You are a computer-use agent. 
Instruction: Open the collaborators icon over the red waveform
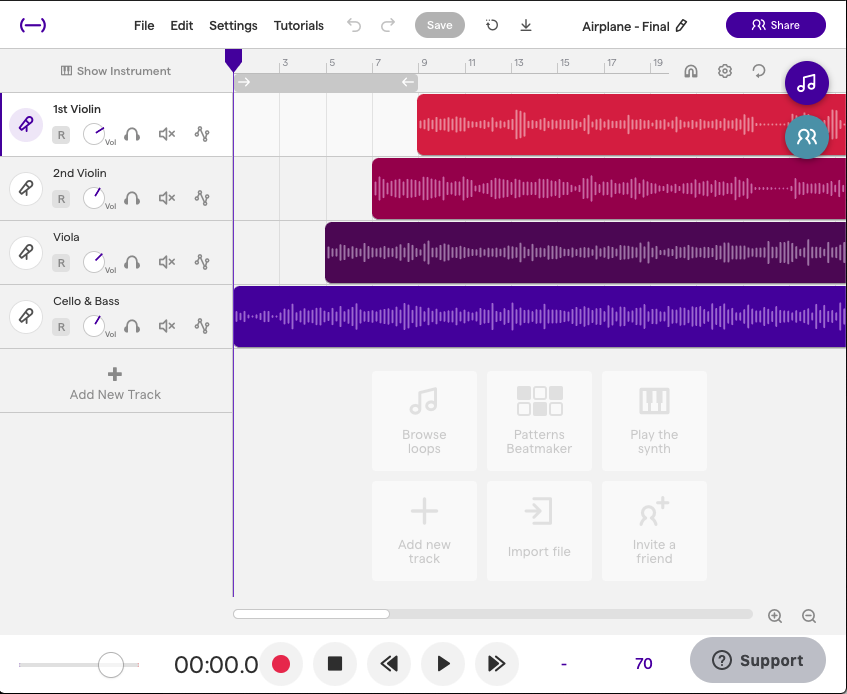point(807,137)
